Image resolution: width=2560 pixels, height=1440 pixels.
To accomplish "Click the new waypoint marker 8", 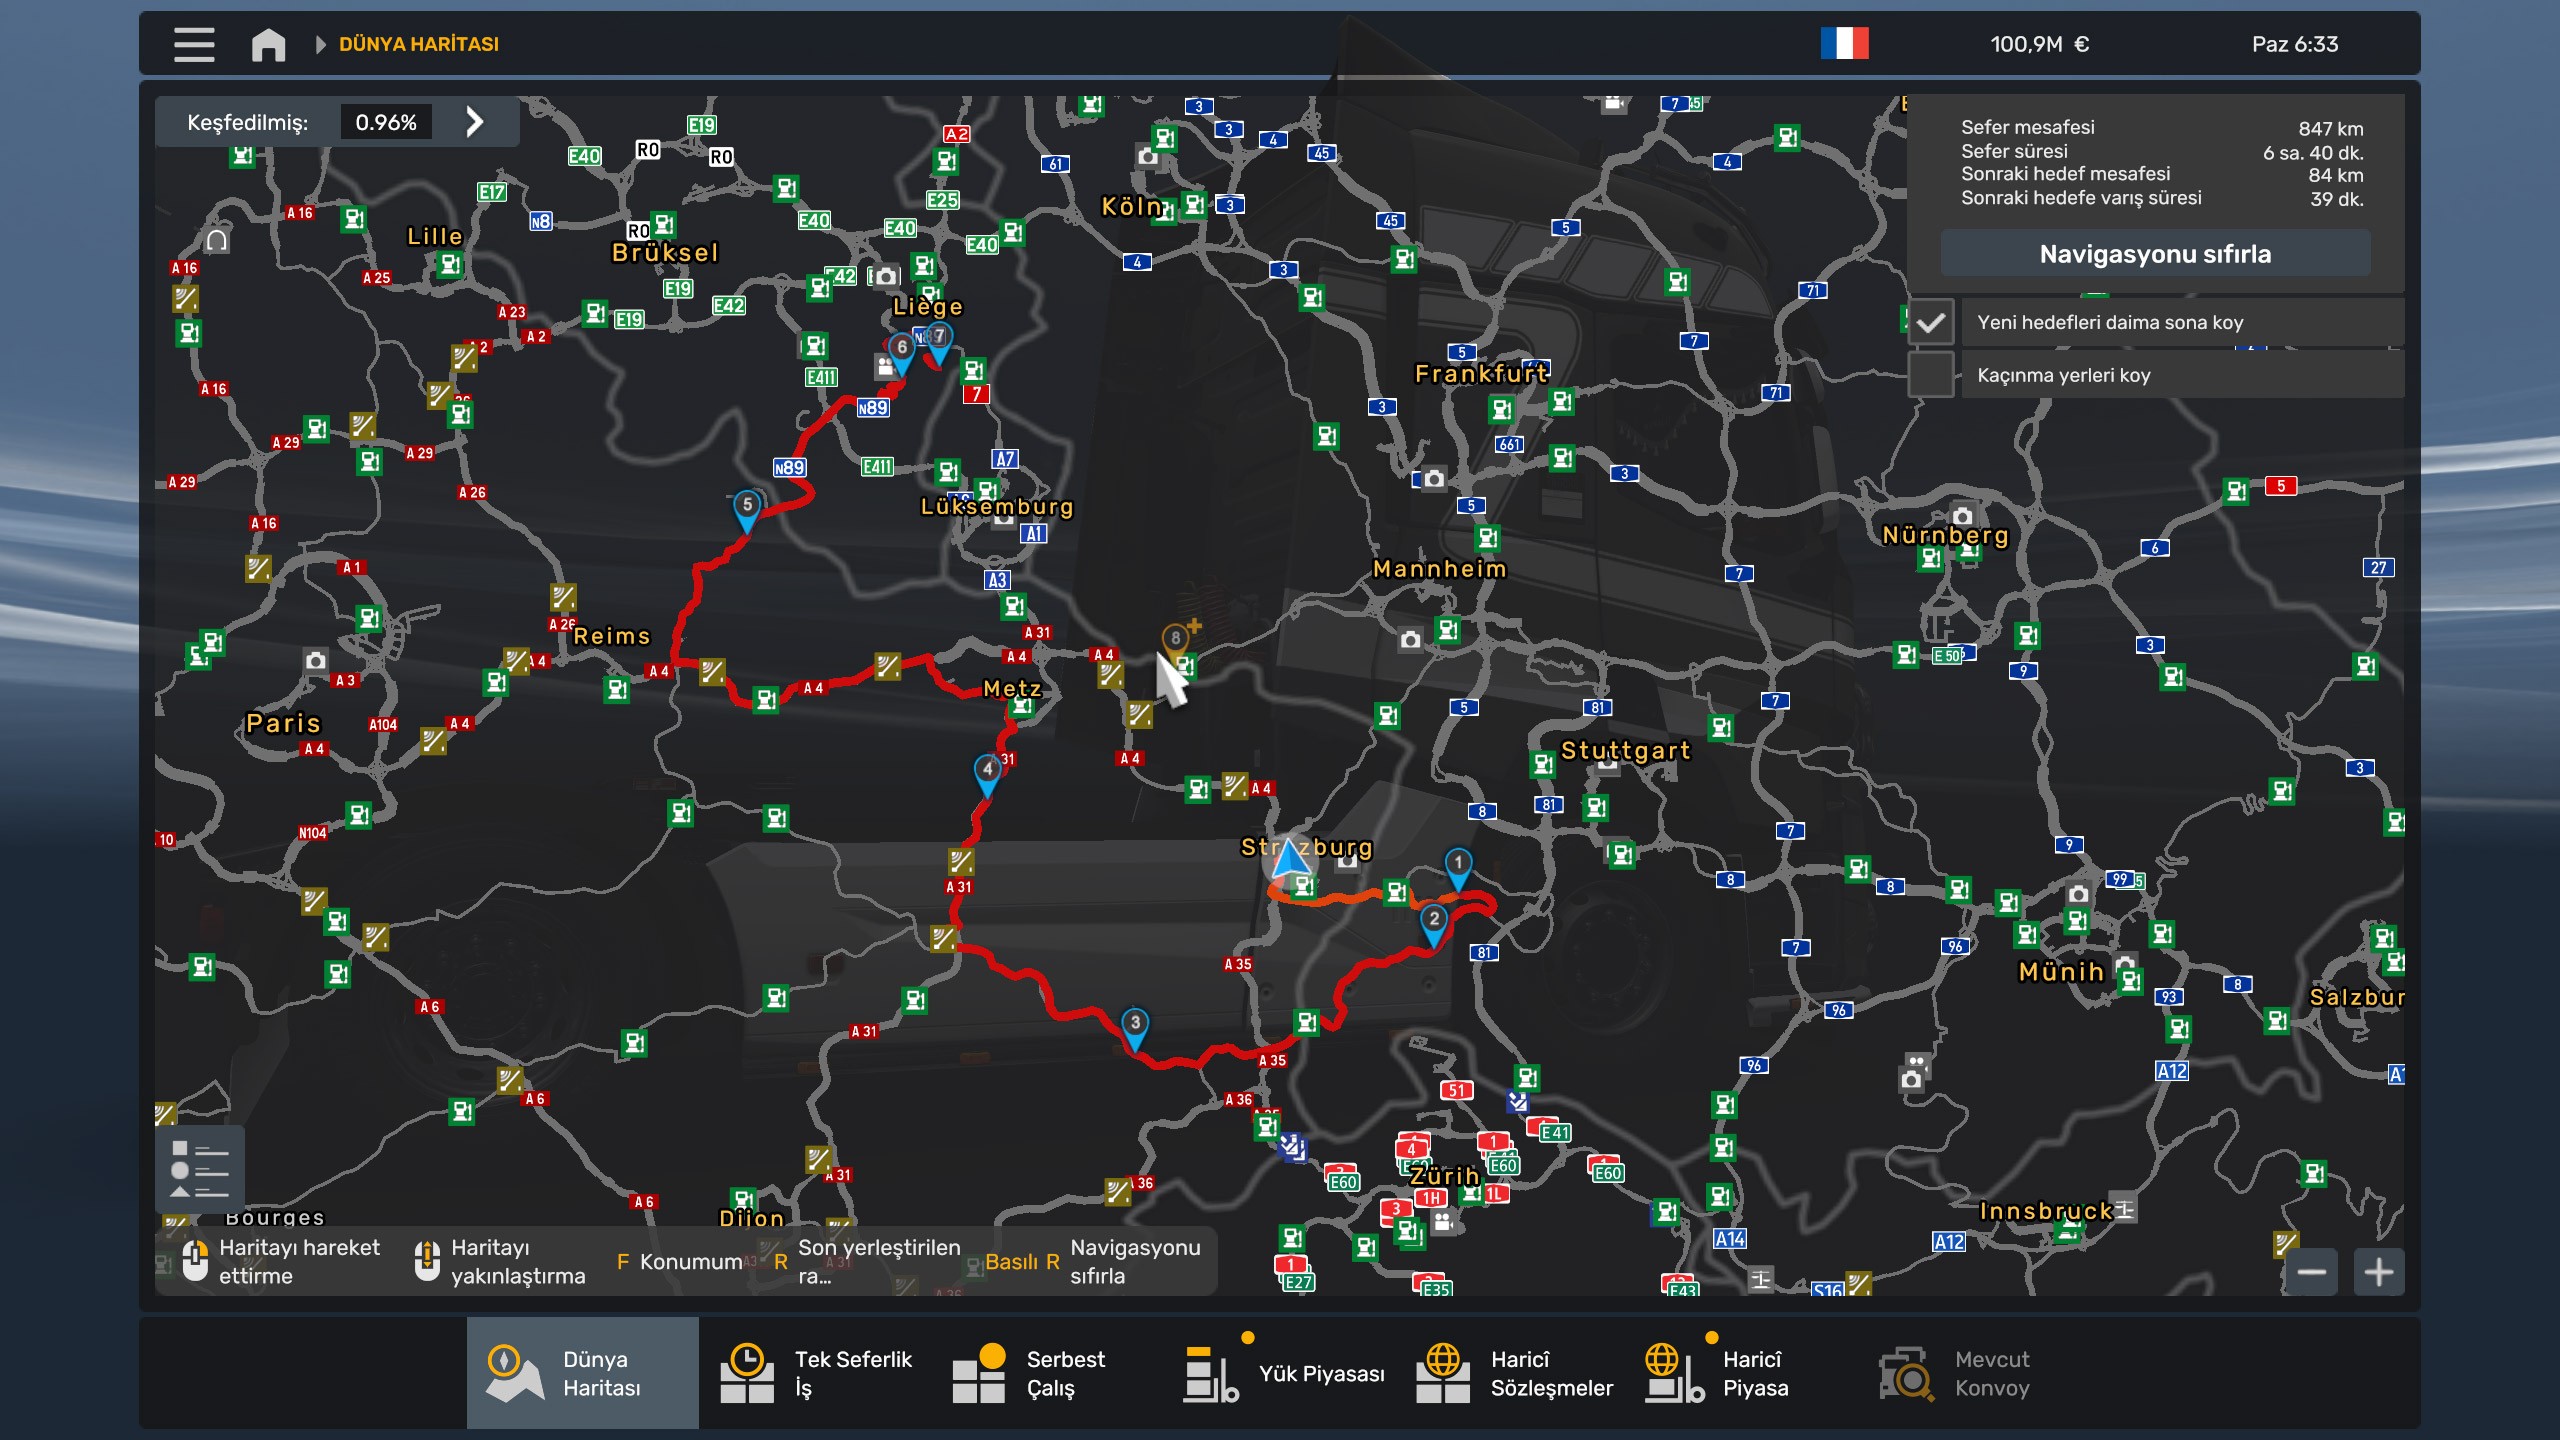I will [x=1176, y=642].
